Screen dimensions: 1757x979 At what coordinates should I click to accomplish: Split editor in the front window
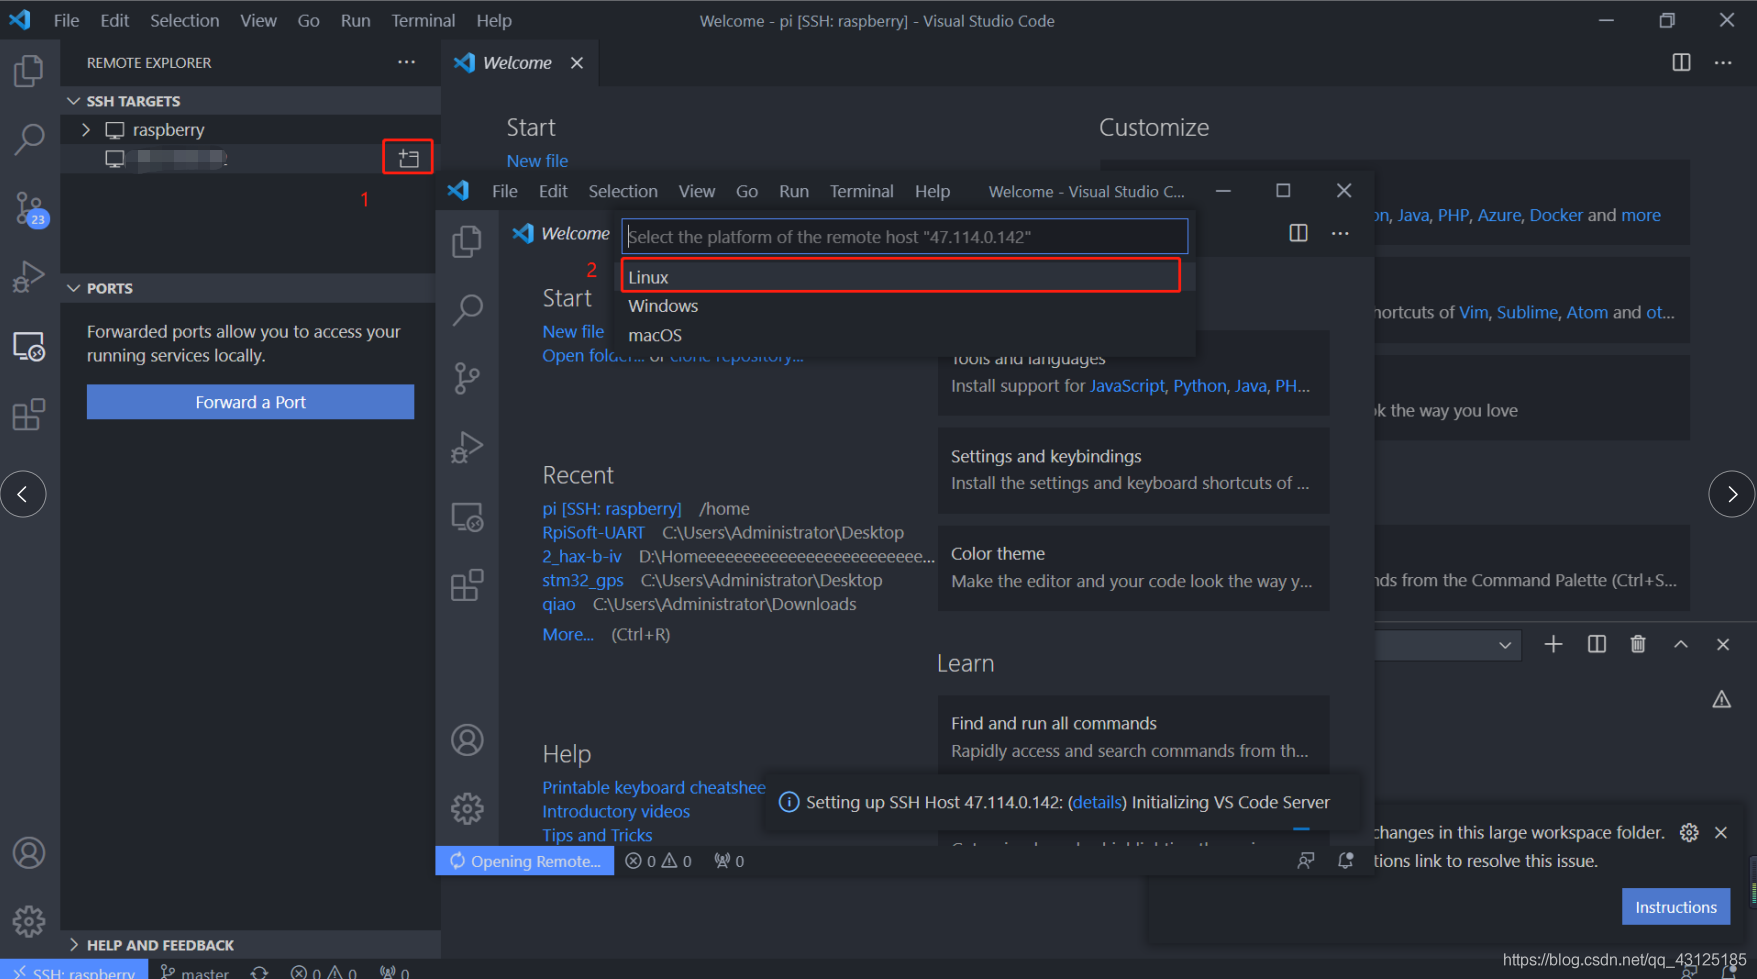pos(1298,233)
